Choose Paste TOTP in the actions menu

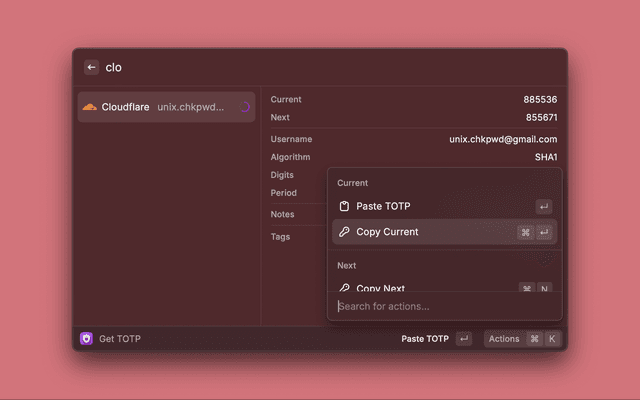tap(383, 206)
